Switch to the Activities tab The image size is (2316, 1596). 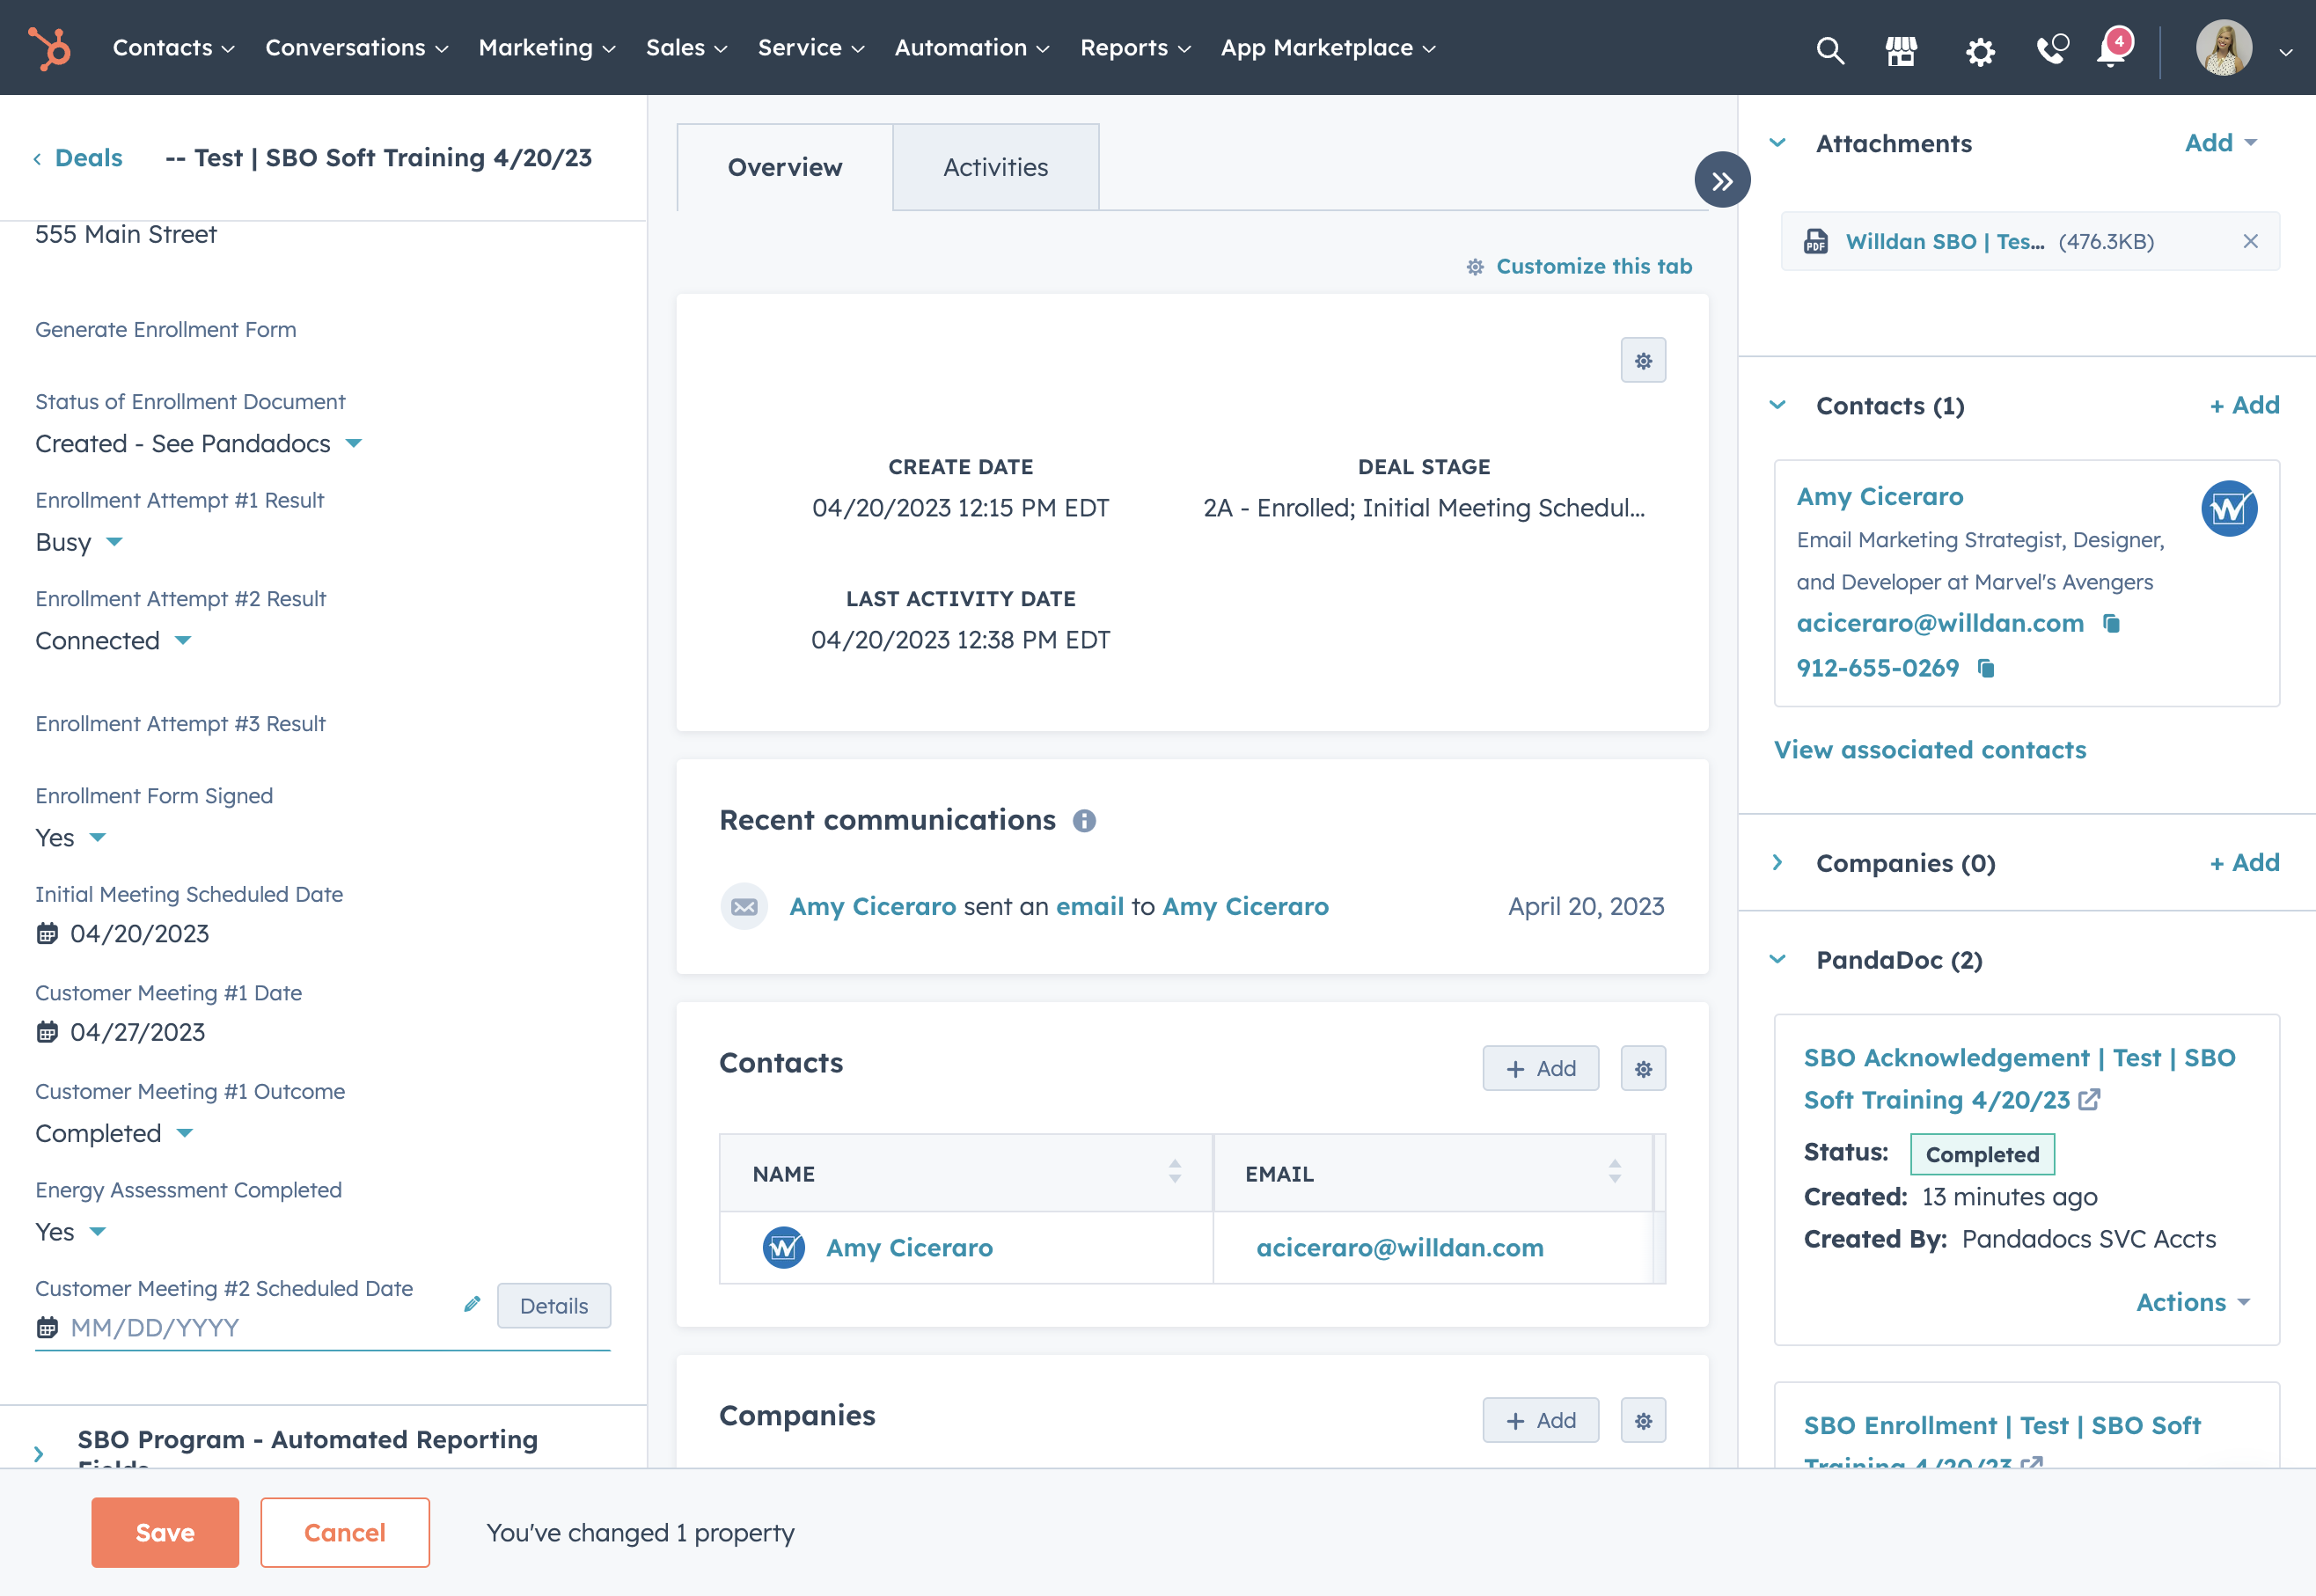click(996, 167)
